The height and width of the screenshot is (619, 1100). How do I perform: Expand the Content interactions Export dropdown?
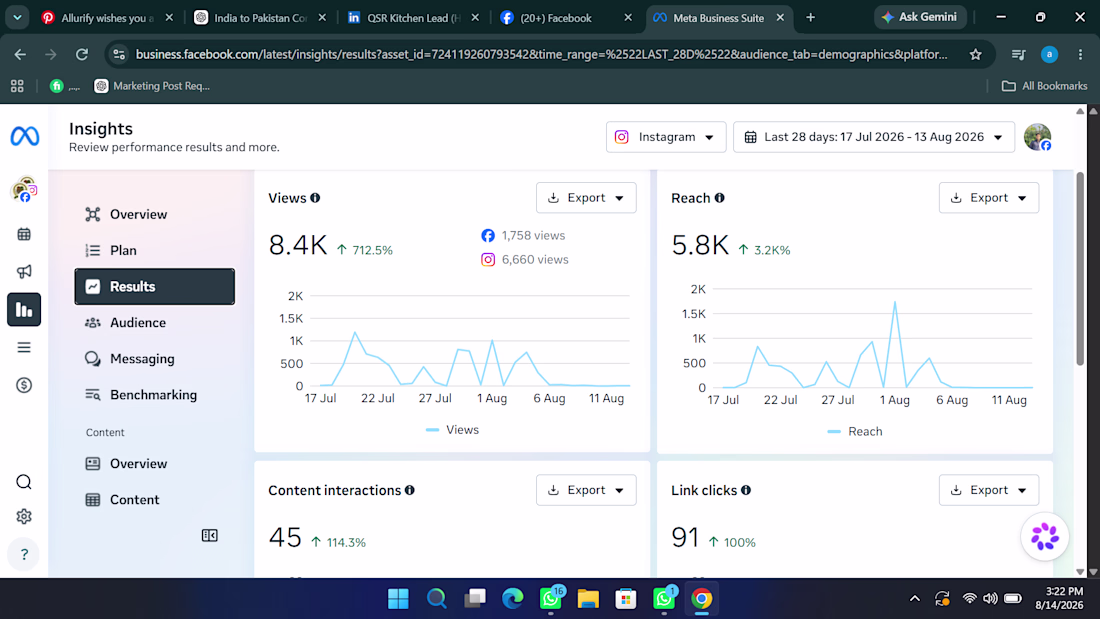click(x=586, y=490)
